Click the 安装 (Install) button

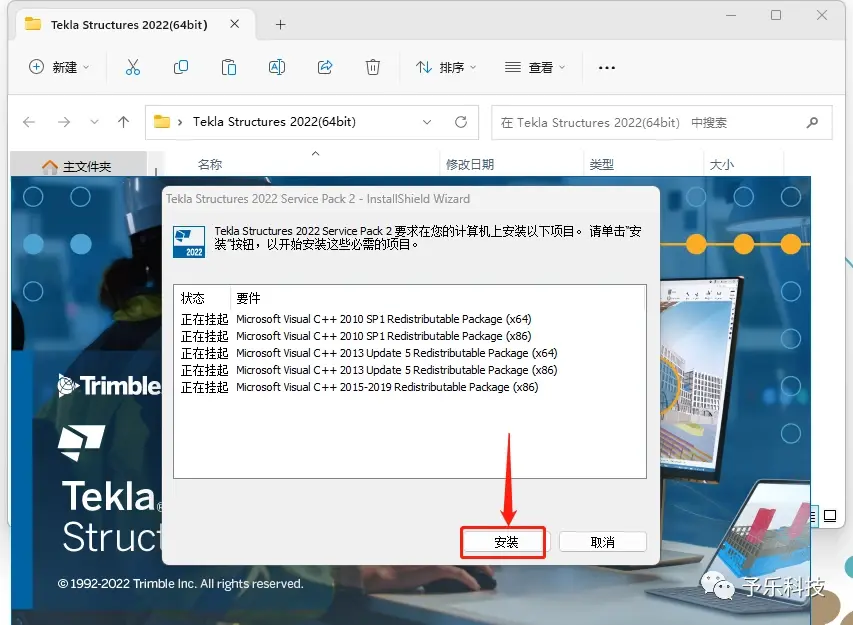pyautogui.click(x=505, y=542)
